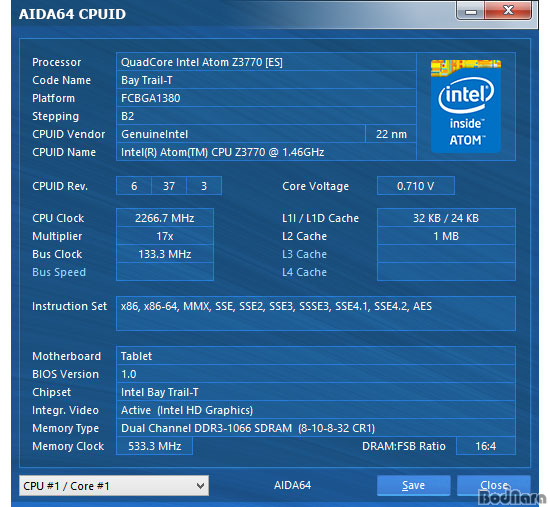Click the Stepping label

tap(55, 116)
